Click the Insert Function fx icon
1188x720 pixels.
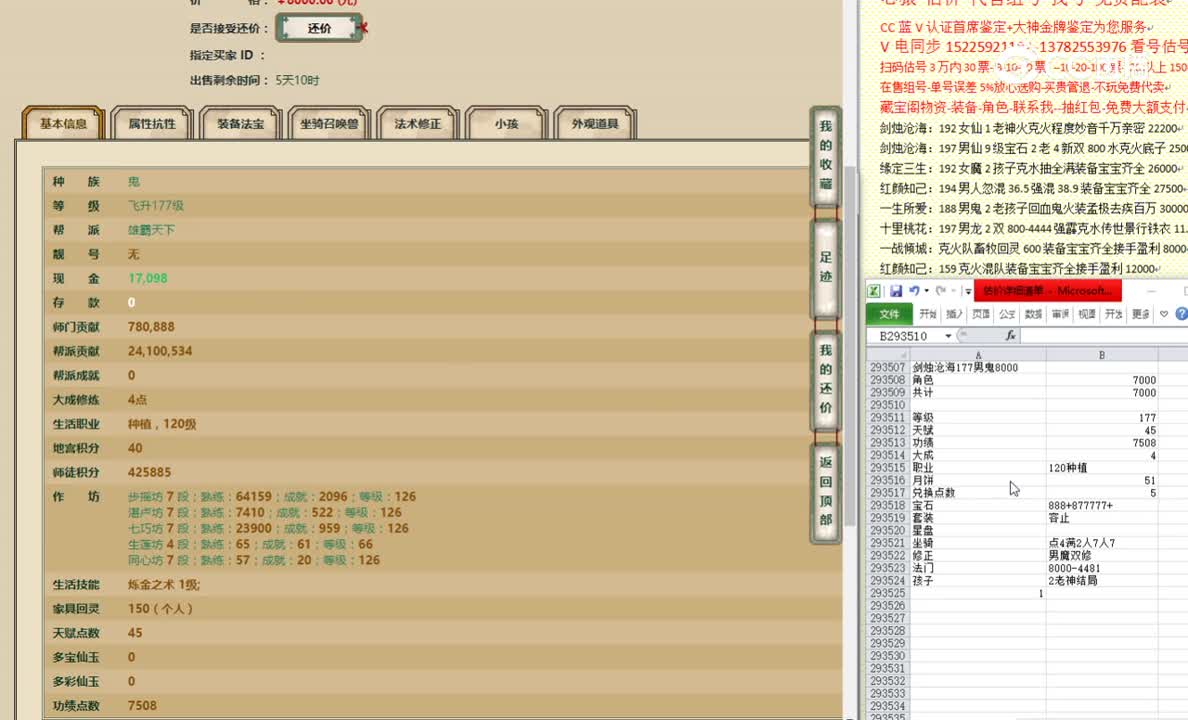coord(1011,336)
